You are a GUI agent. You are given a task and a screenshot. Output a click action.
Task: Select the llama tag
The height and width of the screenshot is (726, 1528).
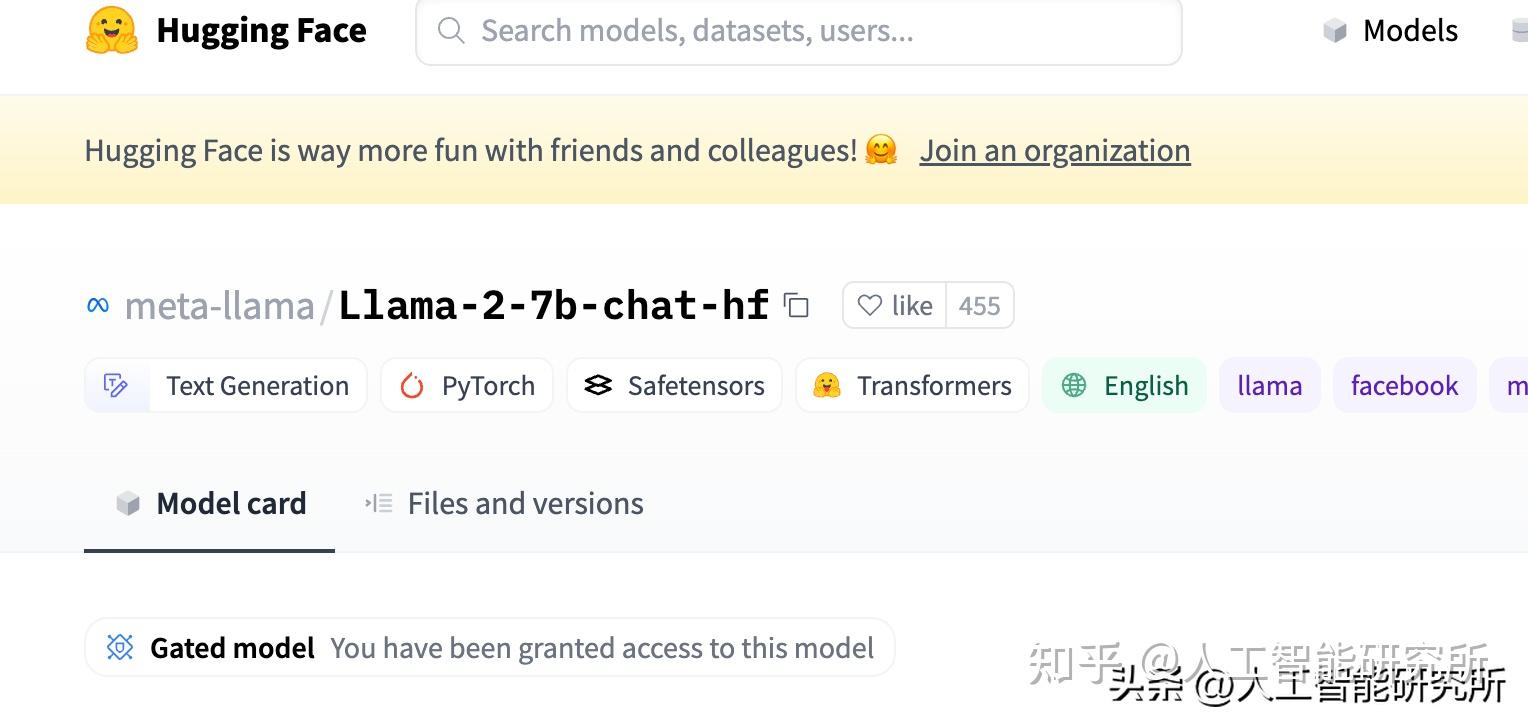pyautogui.click(x=1269, y=386)
